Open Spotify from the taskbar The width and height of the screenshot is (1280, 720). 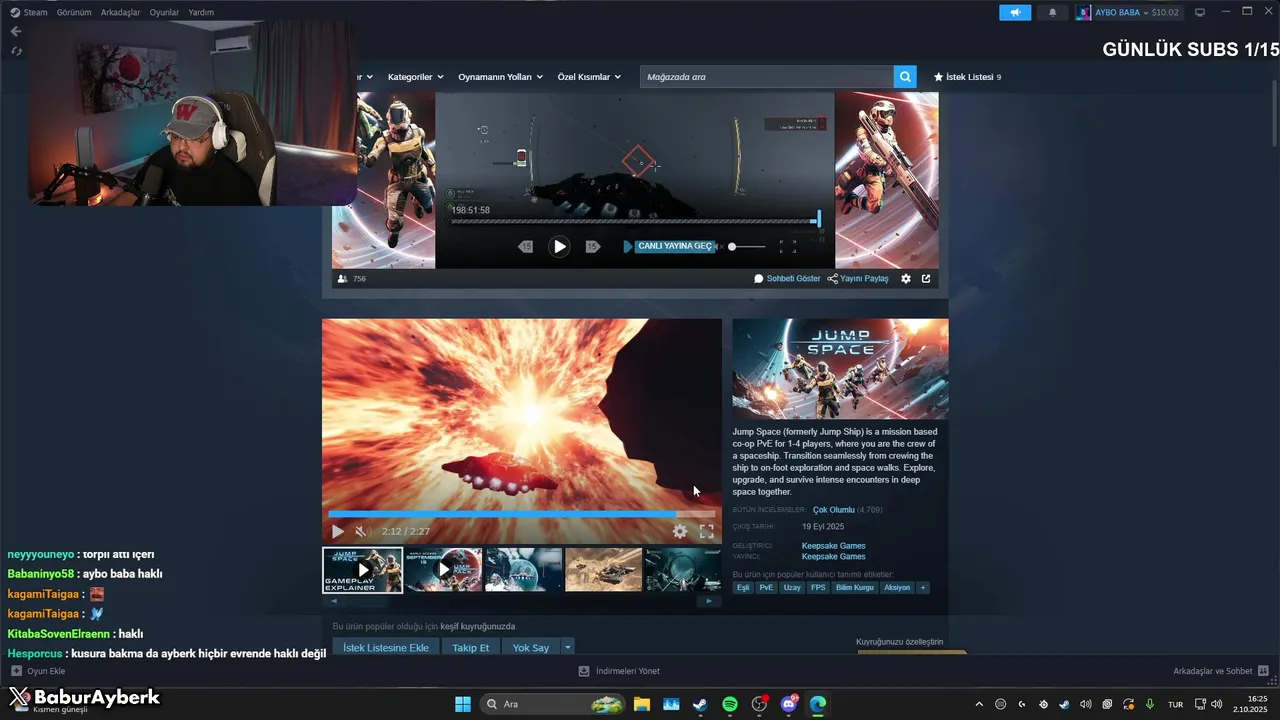[730, 704]
